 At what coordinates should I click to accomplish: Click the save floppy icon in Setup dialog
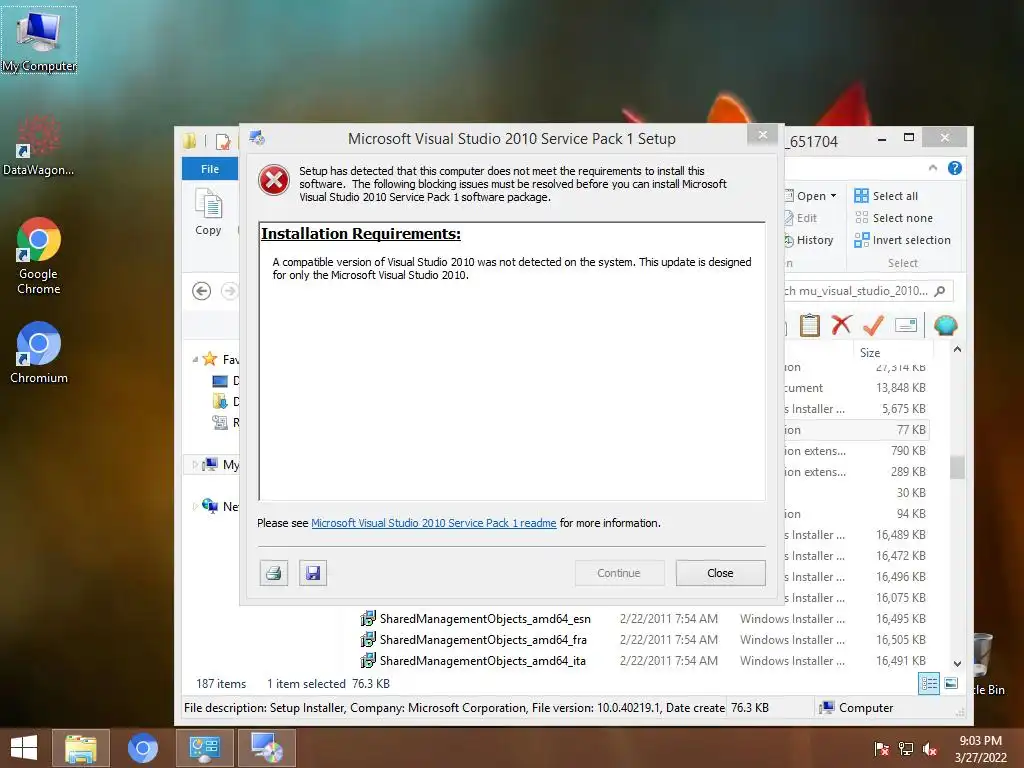(313, 573)
